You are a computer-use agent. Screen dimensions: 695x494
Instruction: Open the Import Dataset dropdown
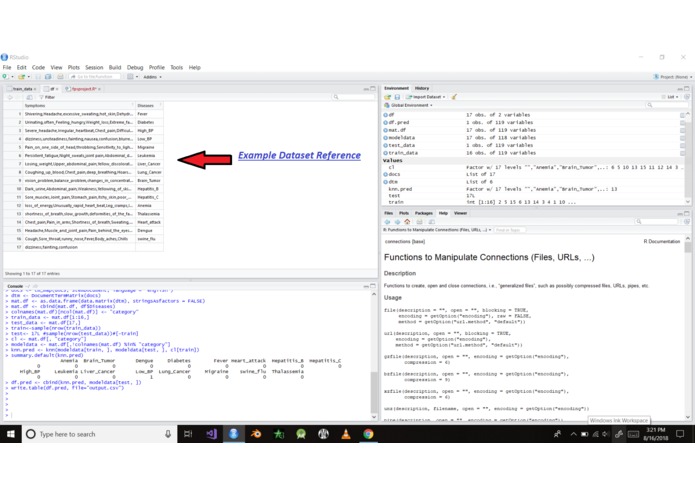click(426, 97)
